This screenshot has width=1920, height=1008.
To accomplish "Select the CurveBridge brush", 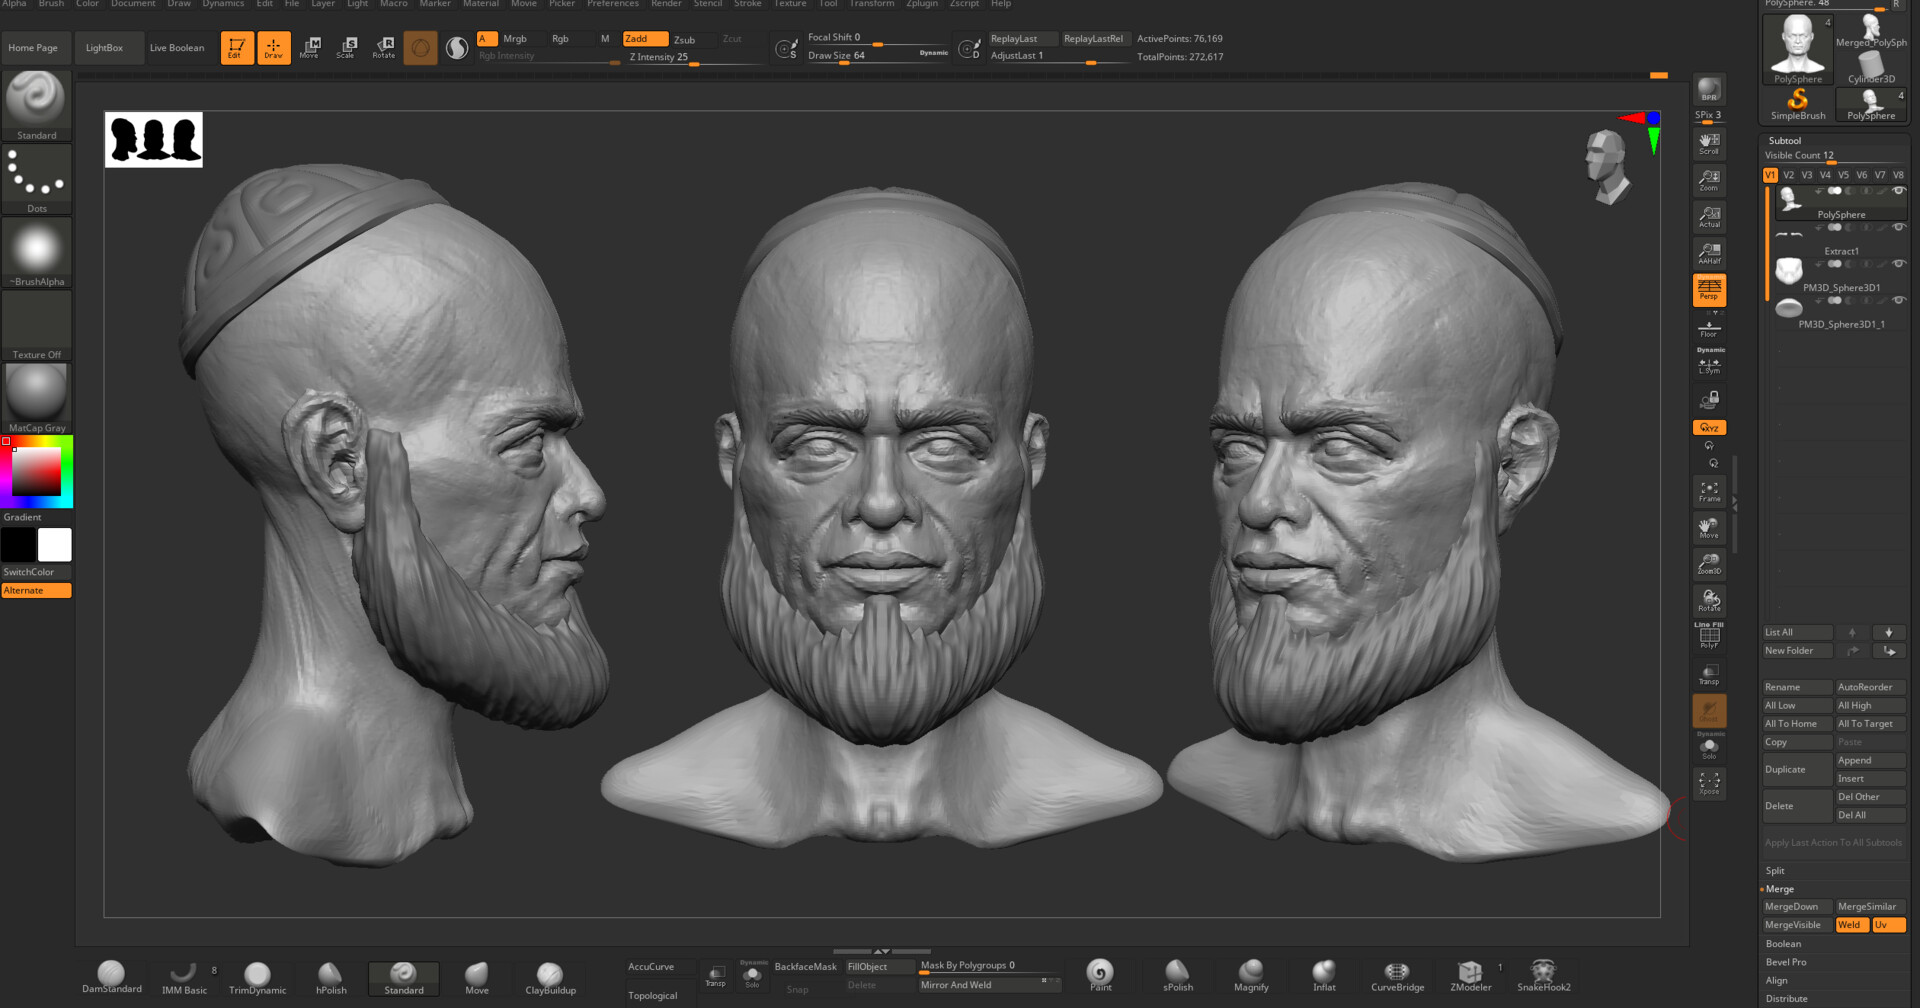I will coord(1396,975).
